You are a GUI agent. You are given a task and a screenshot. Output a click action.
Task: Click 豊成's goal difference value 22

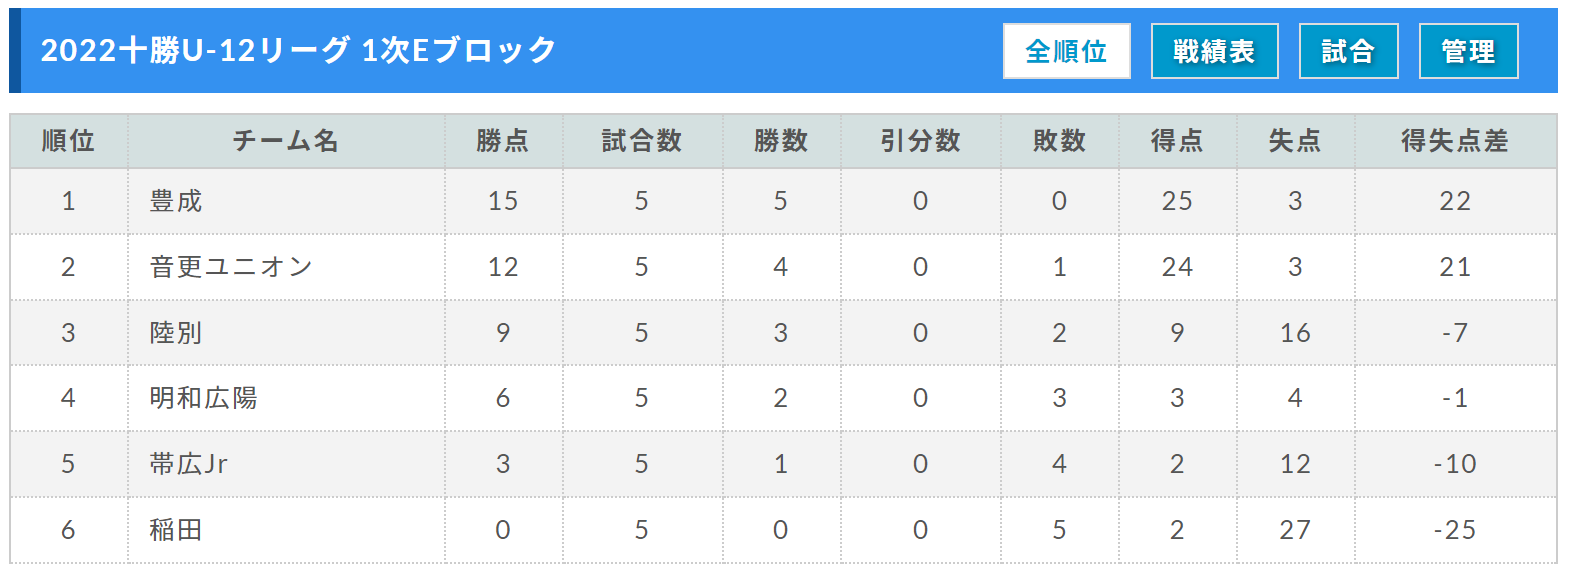pos(1455,201)
